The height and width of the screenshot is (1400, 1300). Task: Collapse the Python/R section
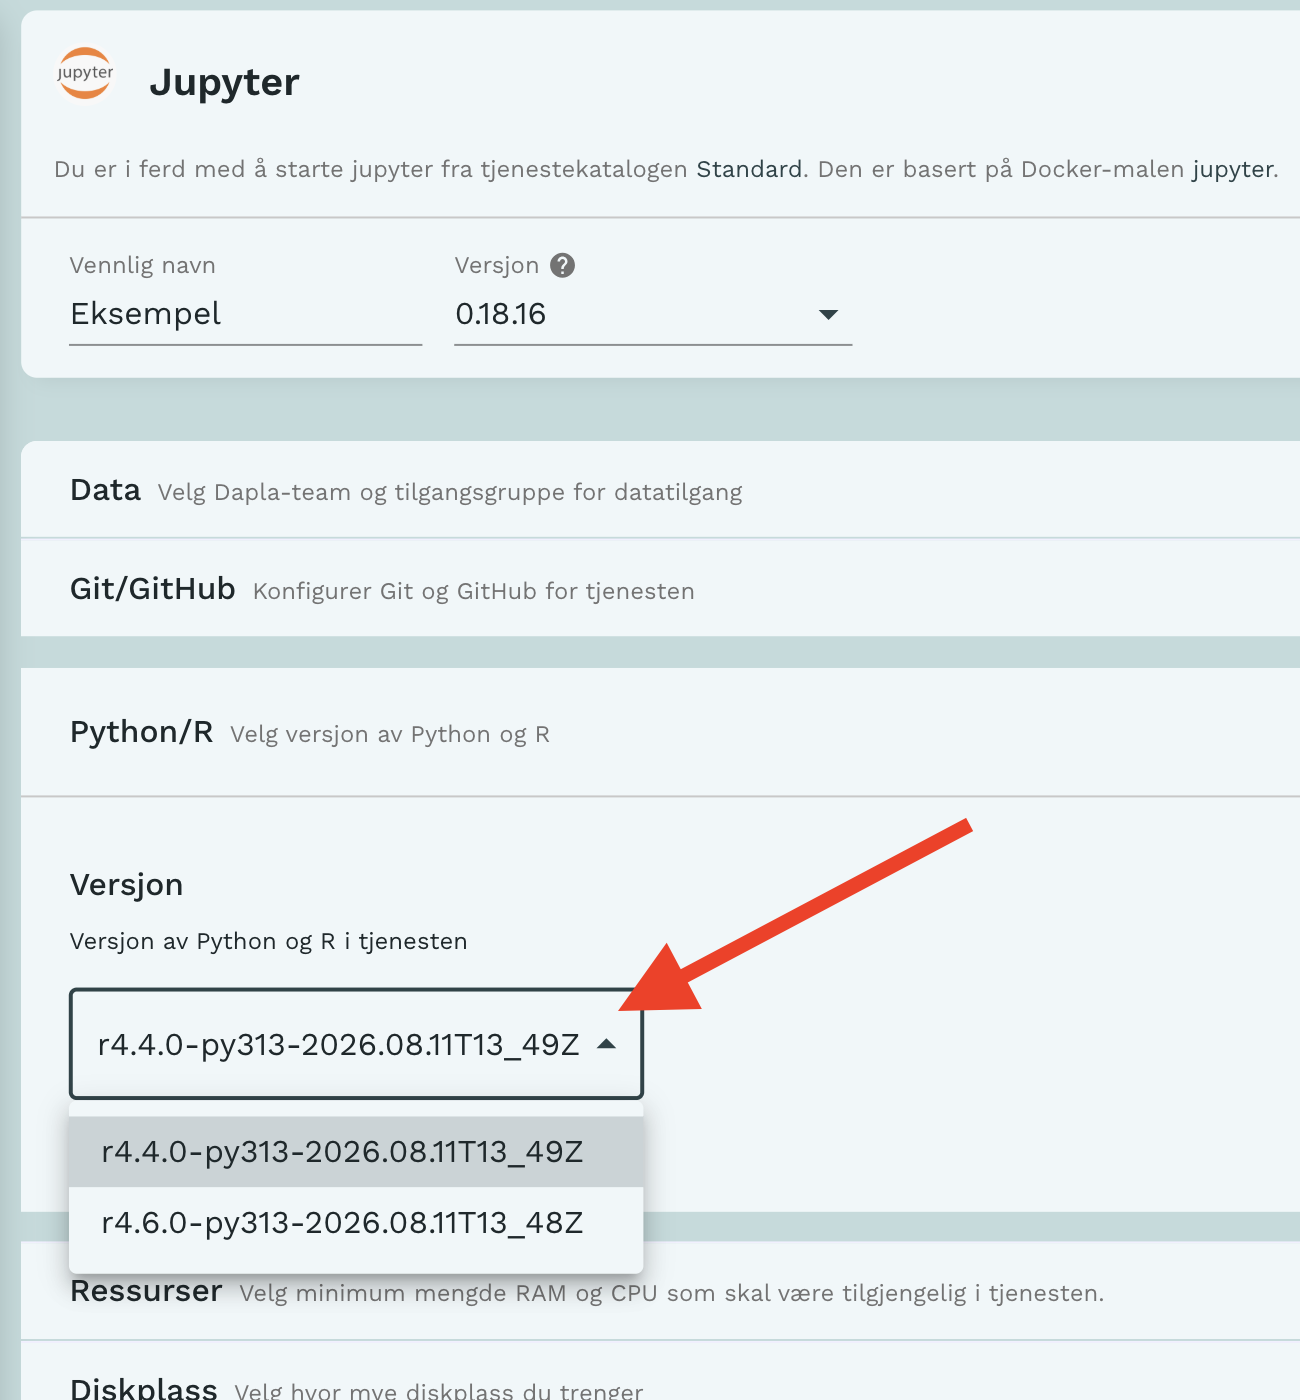(660, 732)
